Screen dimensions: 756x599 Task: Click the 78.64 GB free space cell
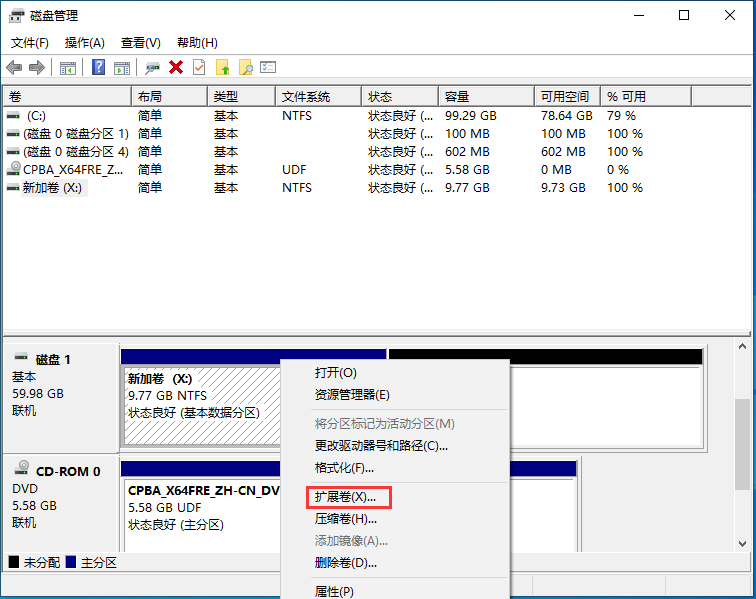tap(567, 116)
